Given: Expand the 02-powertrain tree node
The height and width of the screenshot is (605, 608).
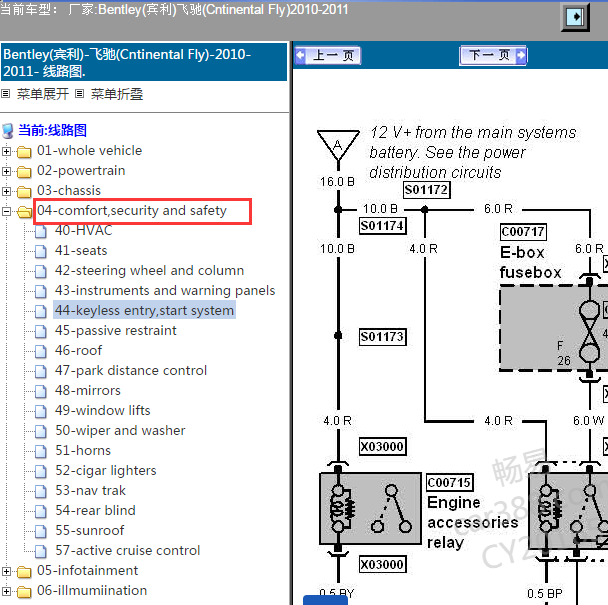Looking at the screenshot, I should click(x=6, y=171).
